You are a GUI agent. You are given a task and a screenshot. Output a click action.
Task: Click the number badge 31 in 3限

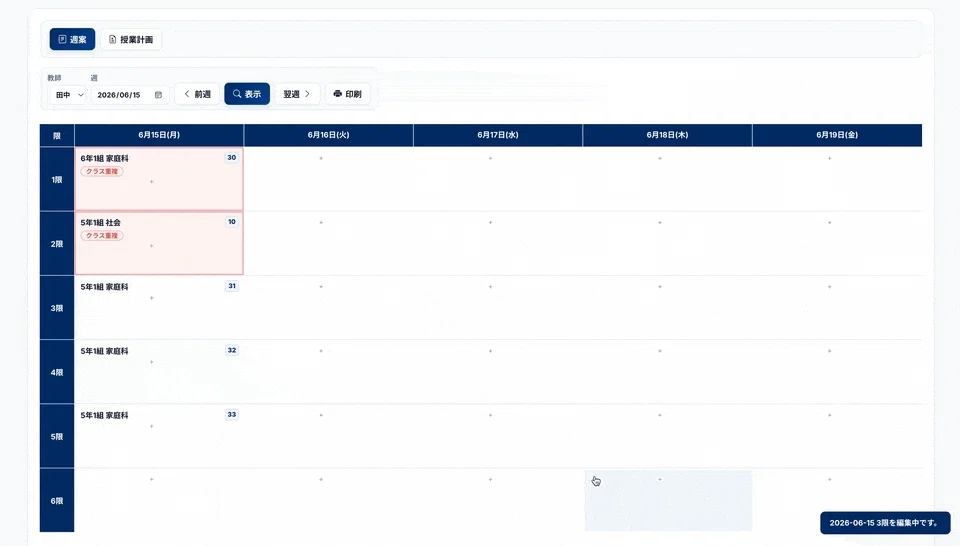[231, 286]
